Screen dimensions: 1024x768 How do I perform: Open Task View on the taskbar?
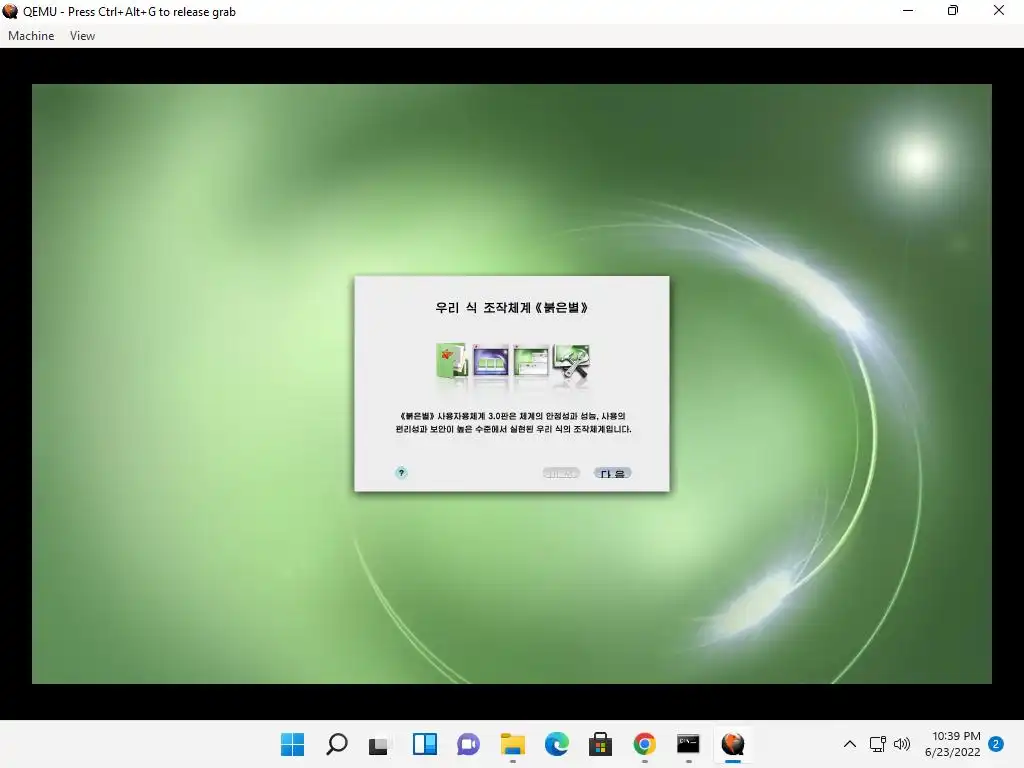click(379, 744)
